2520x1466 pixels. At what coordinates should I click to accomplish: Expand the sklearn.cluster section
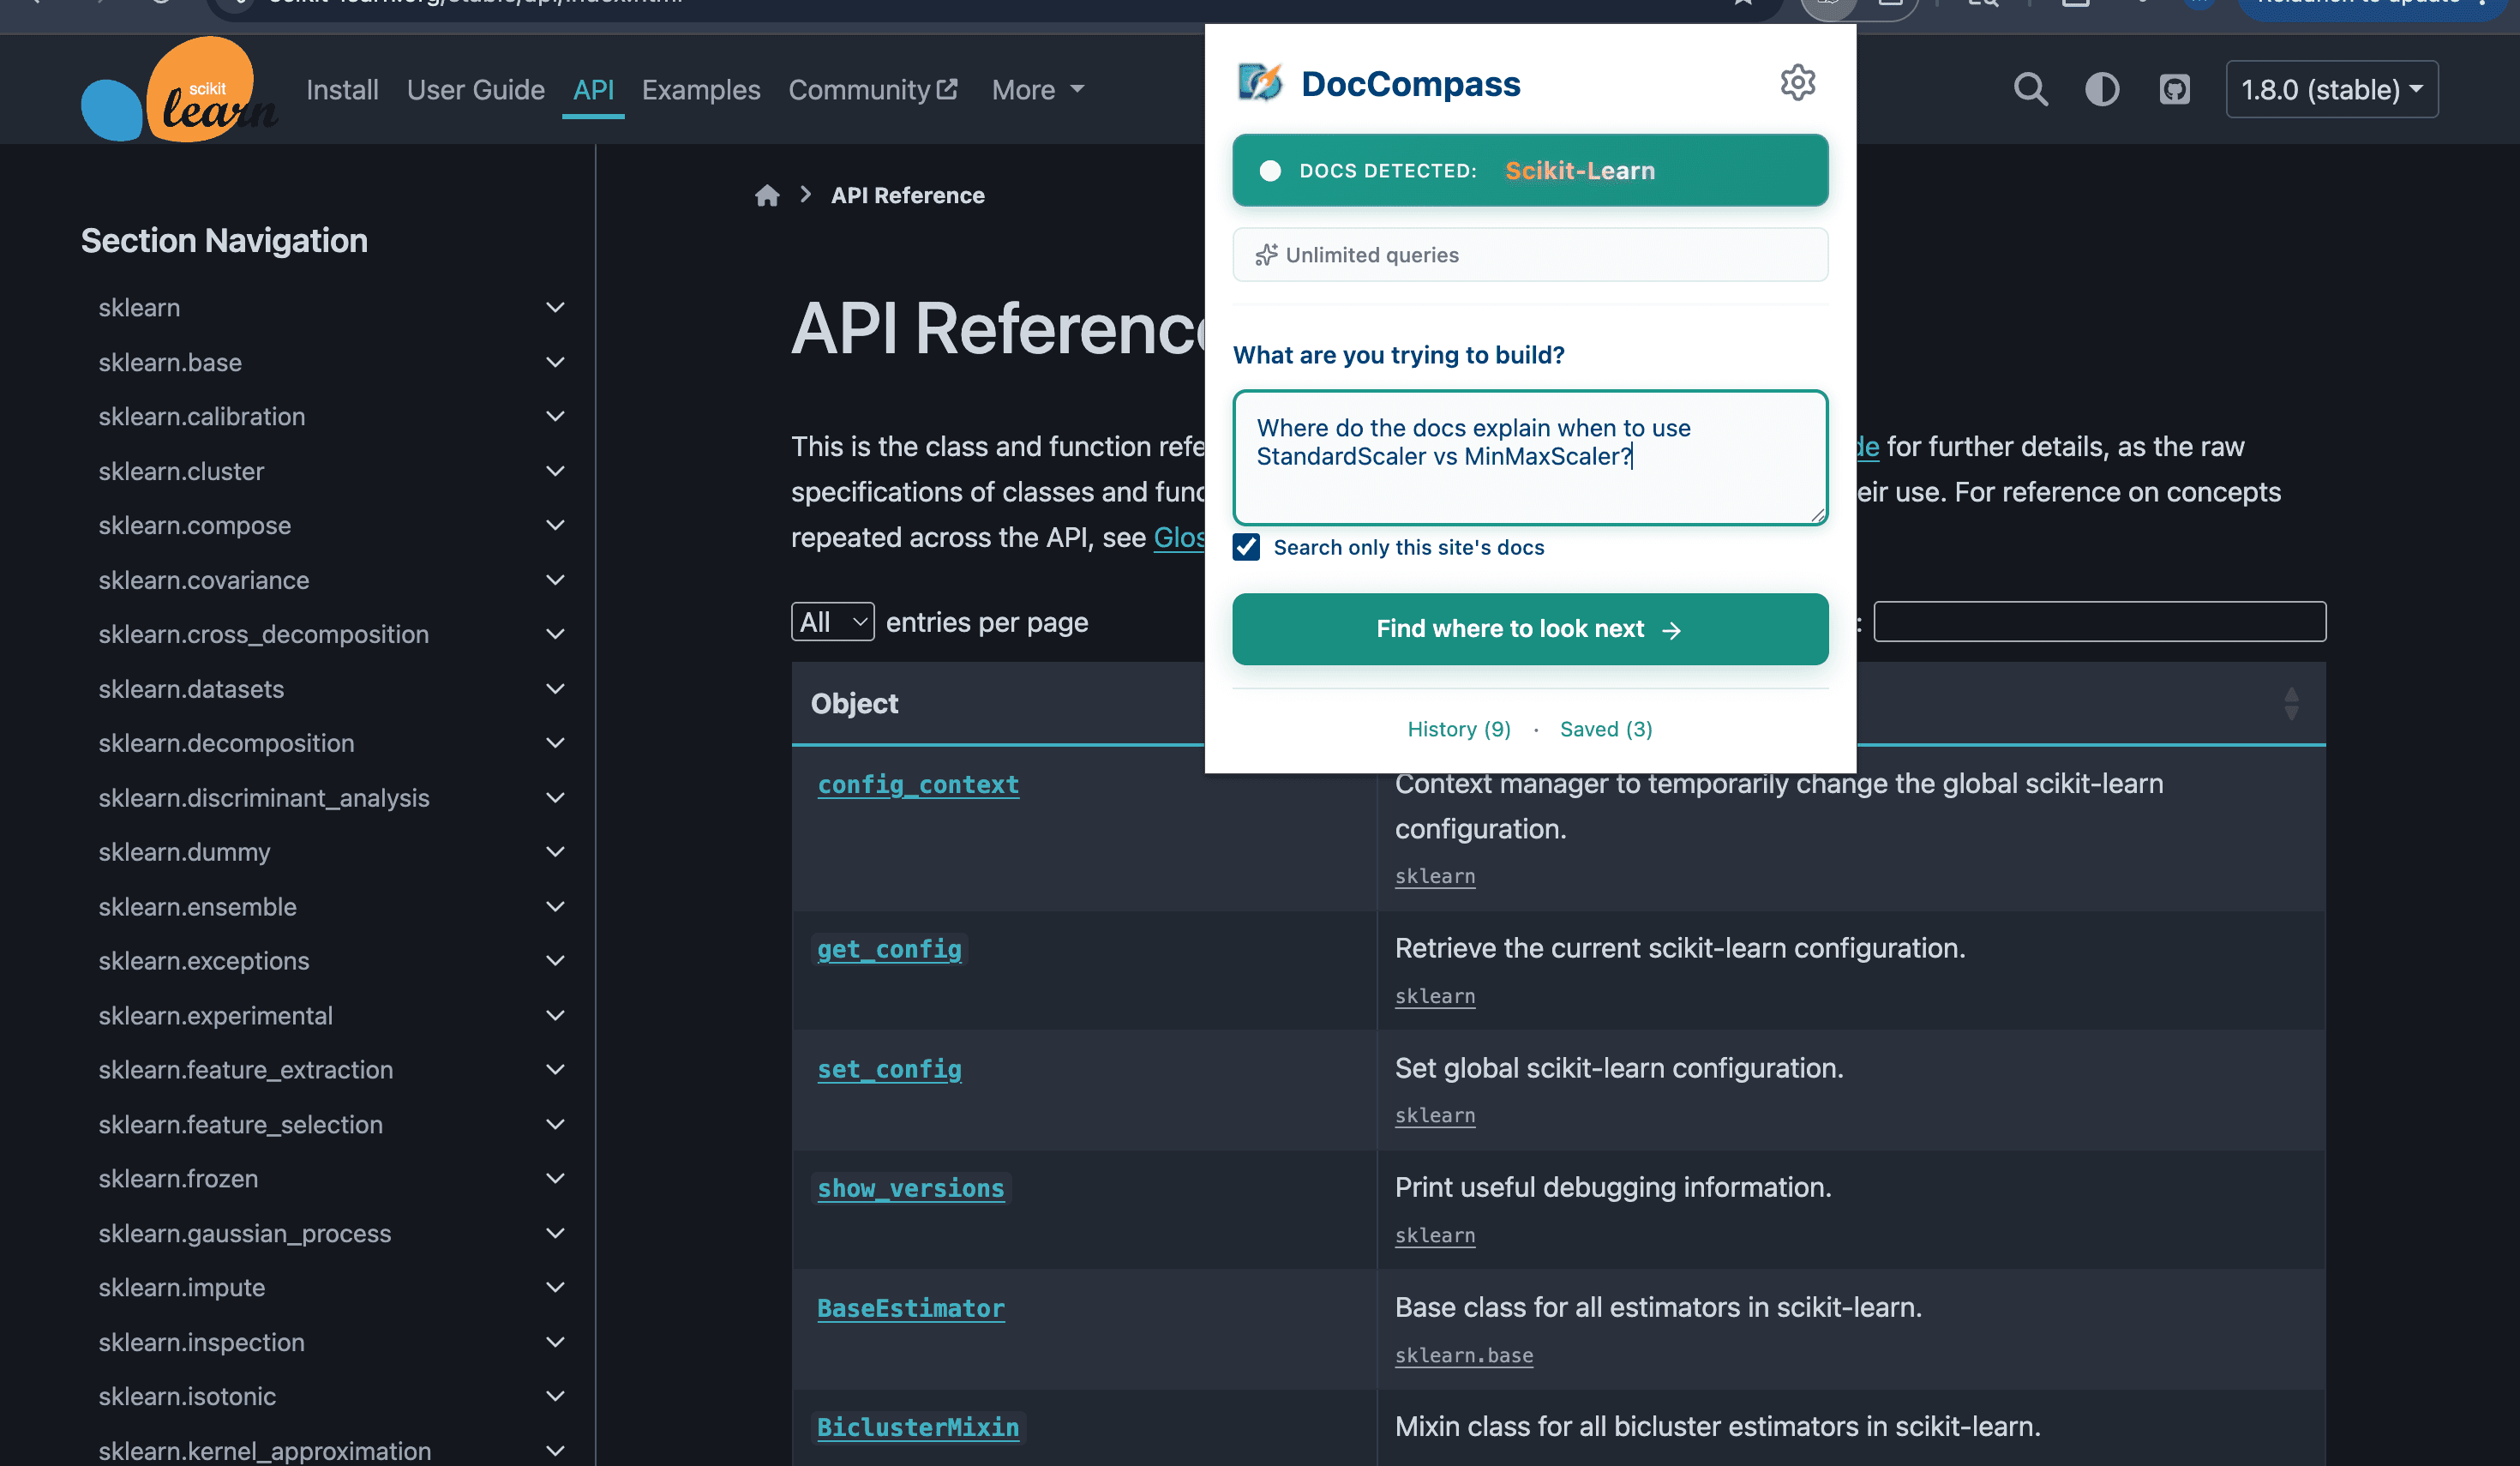556,471
